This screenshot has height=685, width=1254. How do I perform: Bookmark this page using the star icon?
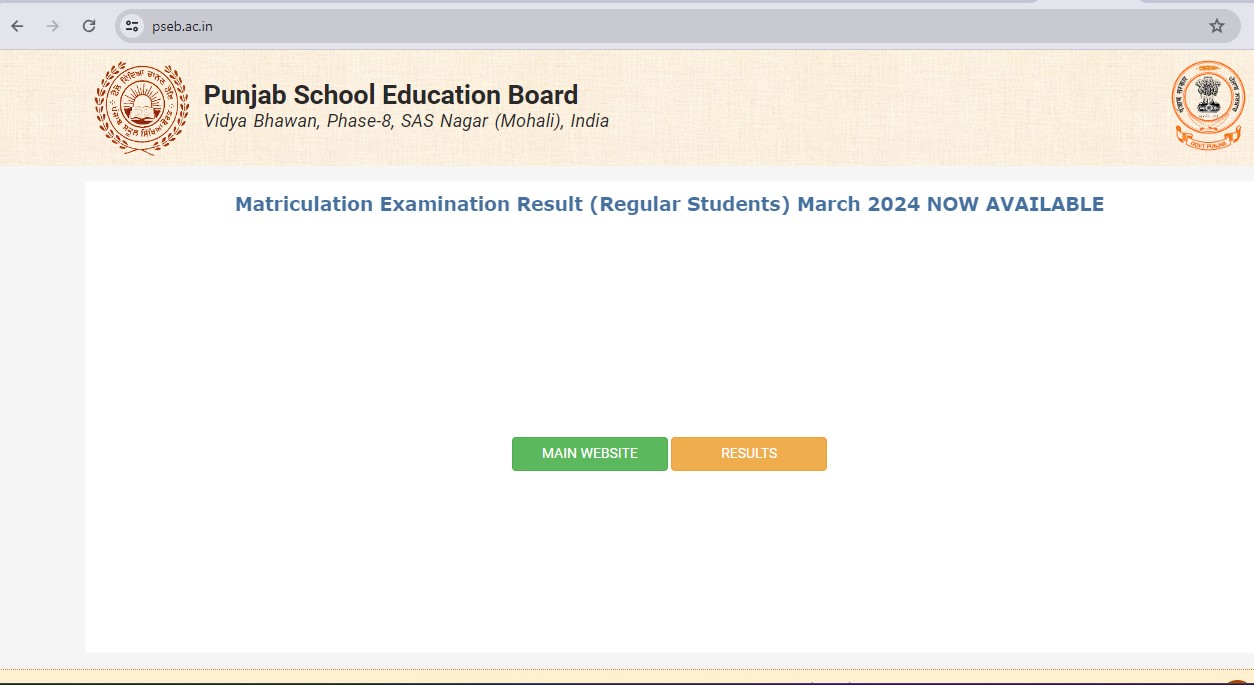[x=1217, y=26]
